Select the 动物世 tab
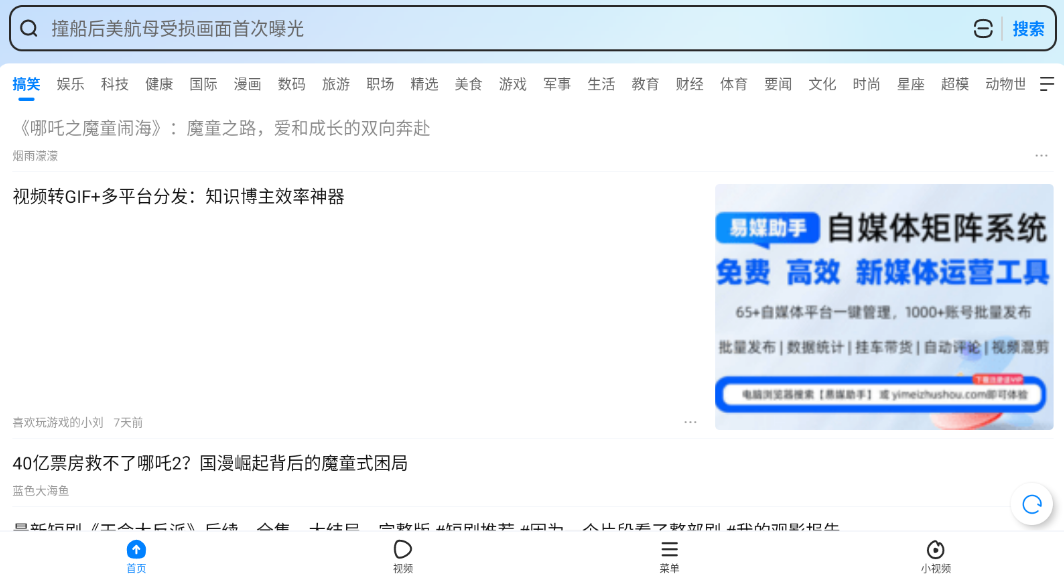The width and height of the screenshot is (1064, 577). 1006,84
